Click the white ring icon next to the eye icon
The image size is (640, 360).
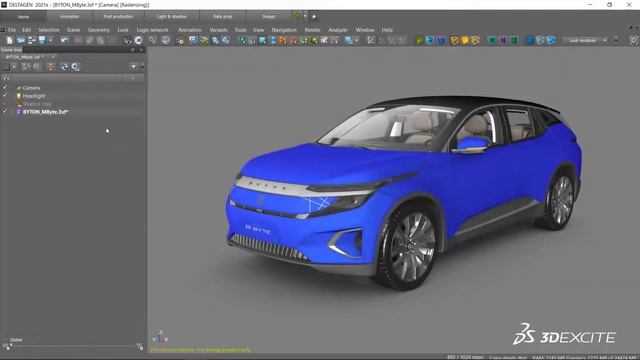pyautogui.click(x=139, y=40)
